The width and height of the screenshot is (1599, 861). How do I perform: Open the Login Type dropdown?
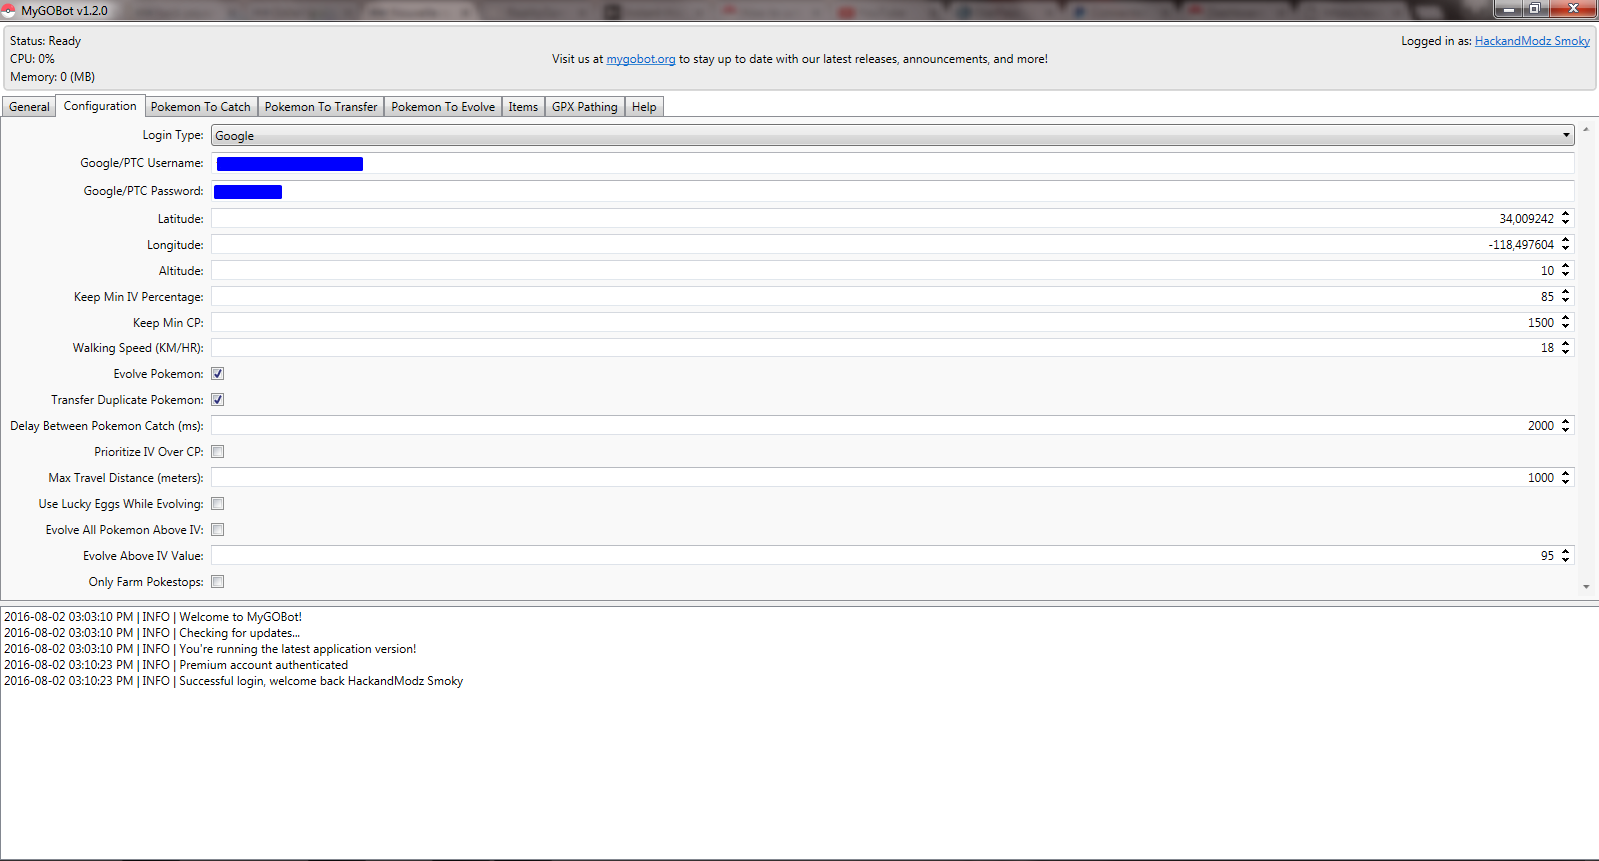892,135
